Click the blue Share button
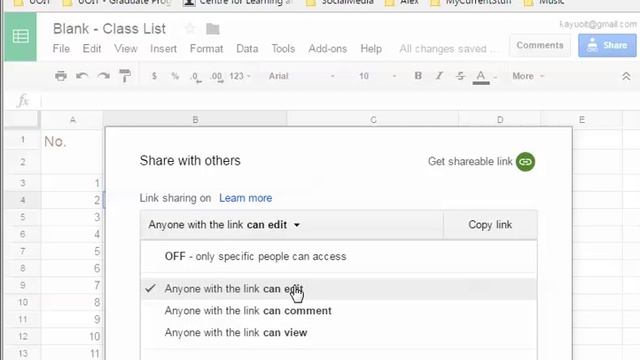The image size is (640, 360). point(607,45)
